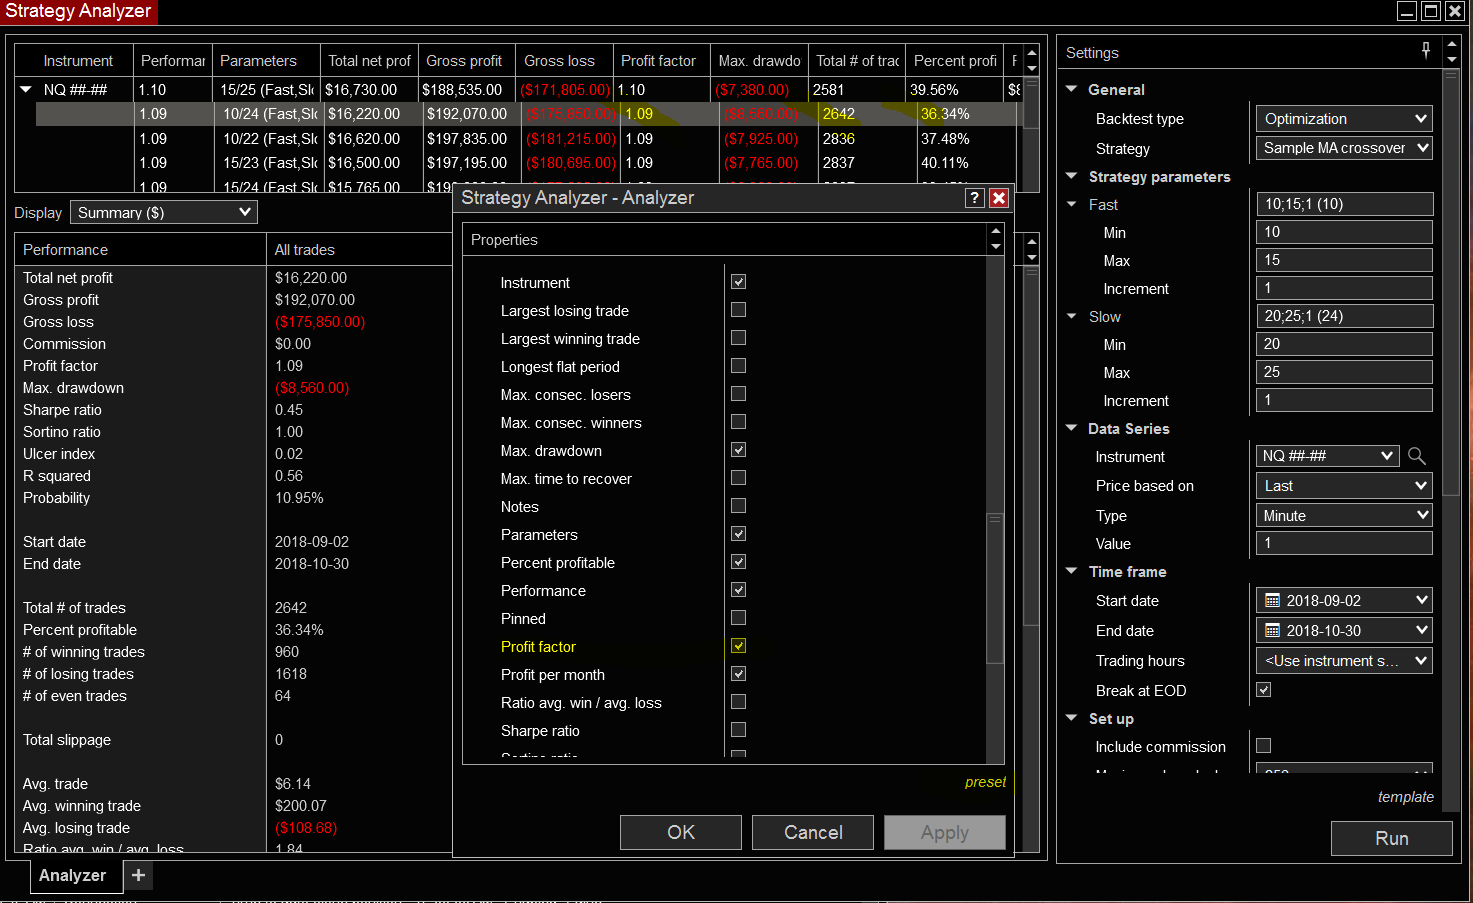Enable the Include commission checkbox
1473x903 pixels.
[1264, 746]
